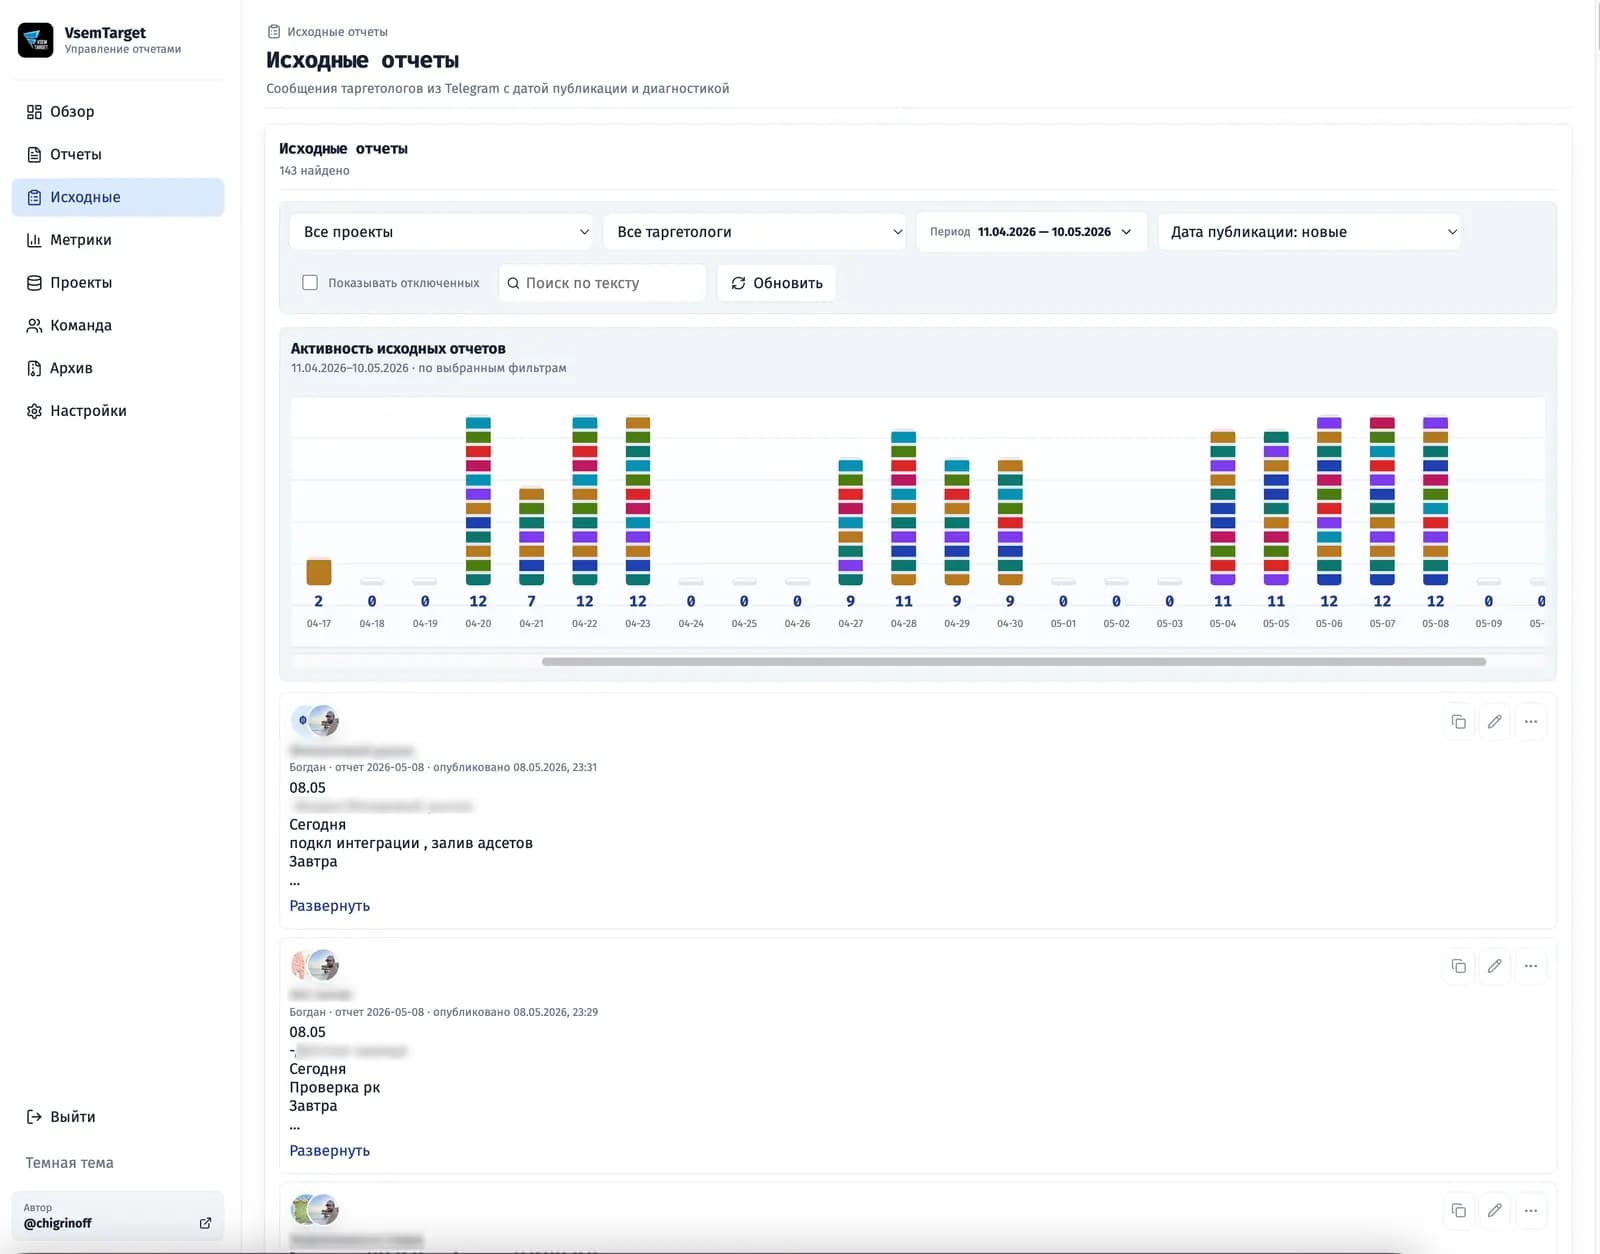1600x1254 pixels.
Task: Expand the Все проекты dropdown
Action: pyautogui.click(x=441, y=232)
